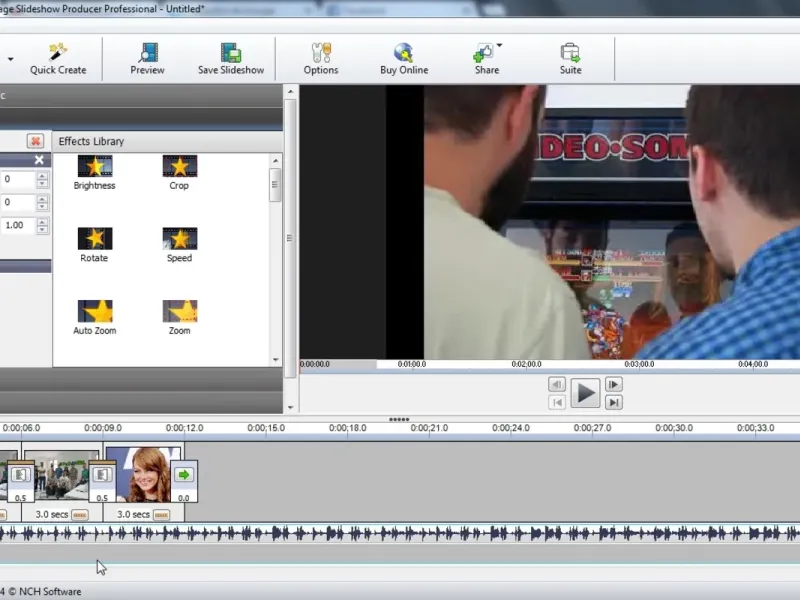
Task: Select the Speed effect
Action: pos(179,239)
